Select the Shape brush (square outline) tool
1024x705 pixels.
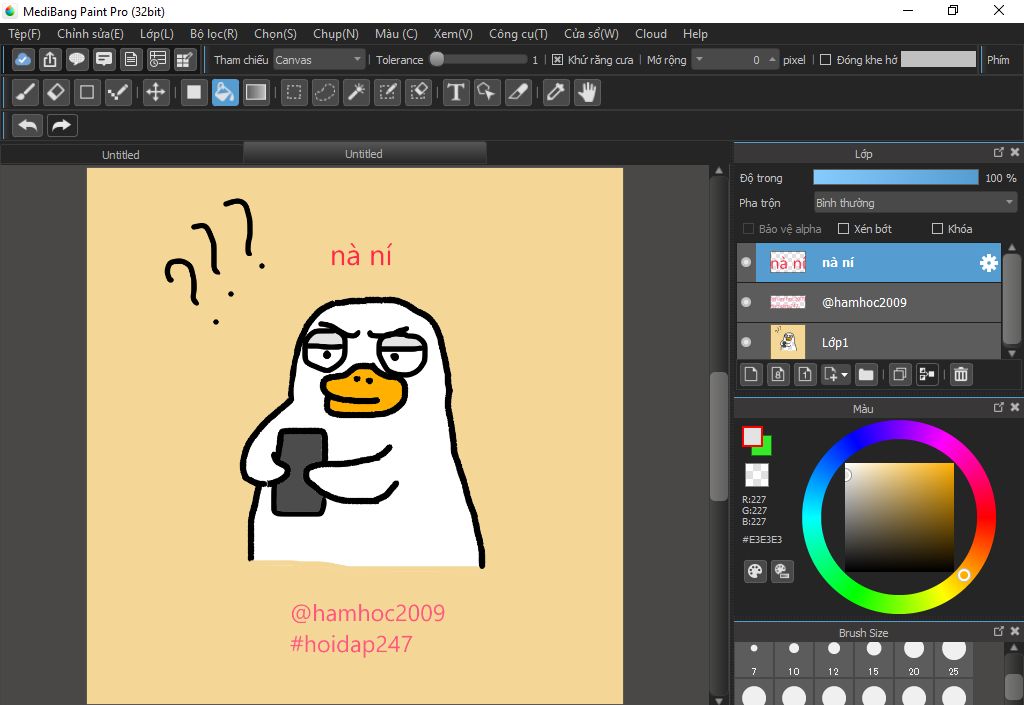[87, 92]
